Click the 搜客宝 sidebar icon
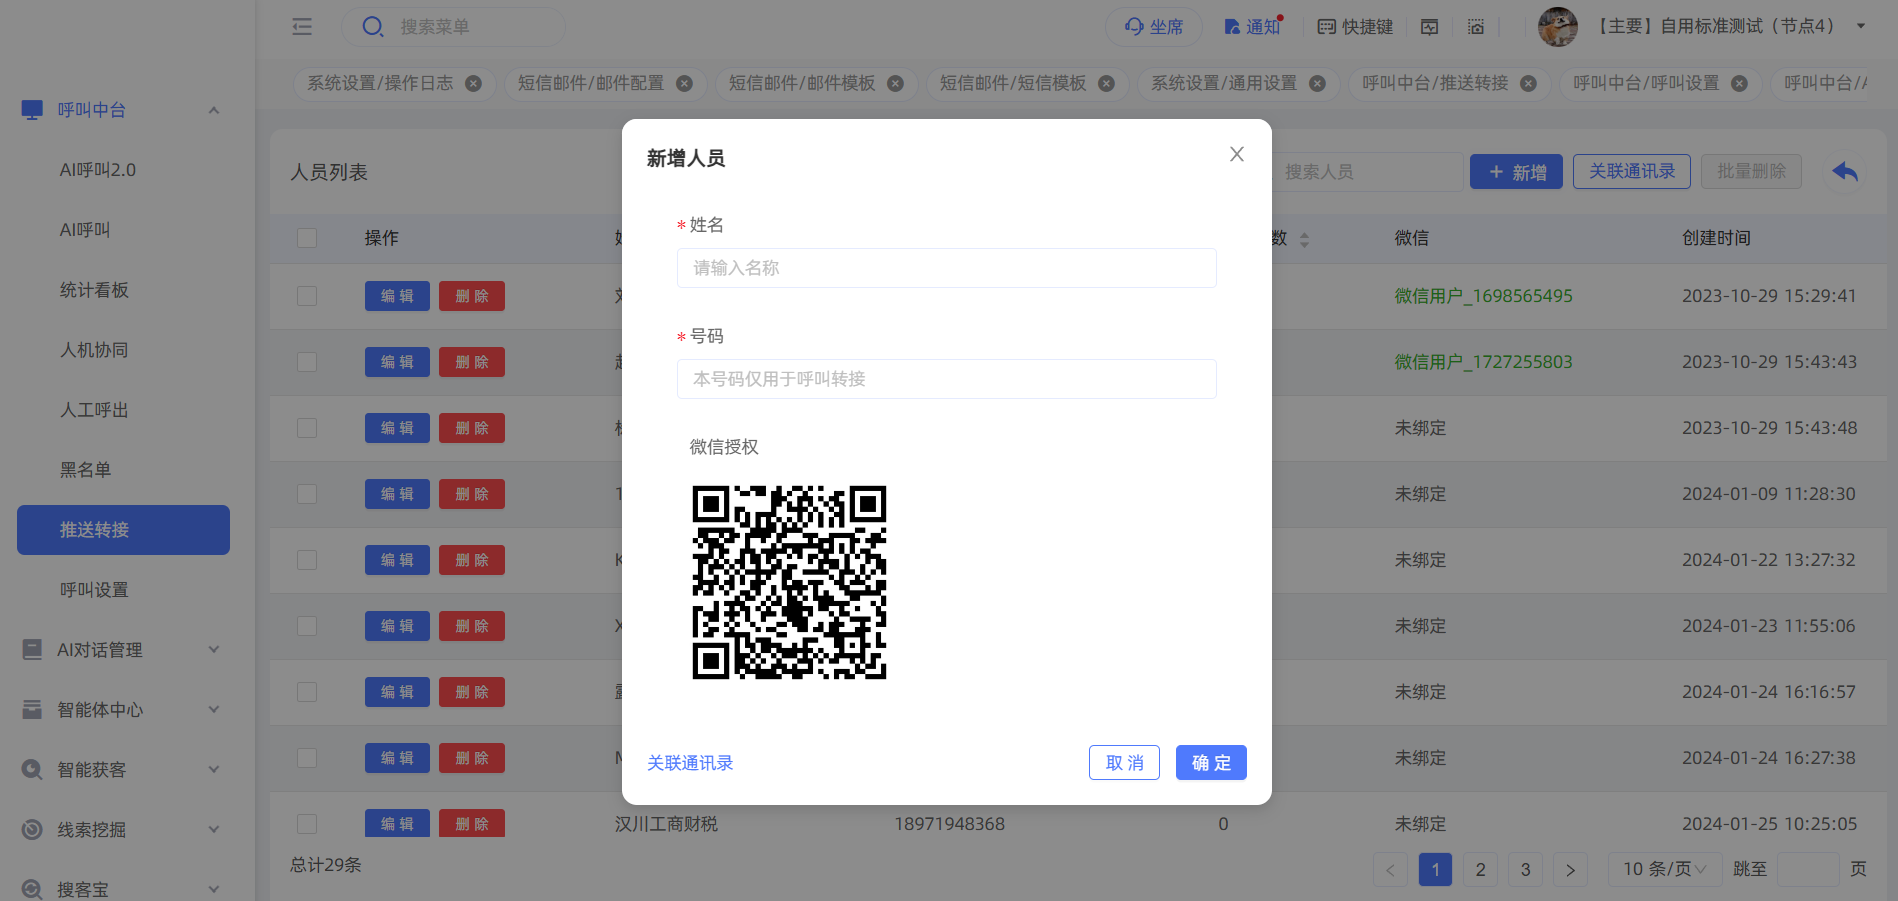1898x901 pixels. click(32, 889)
